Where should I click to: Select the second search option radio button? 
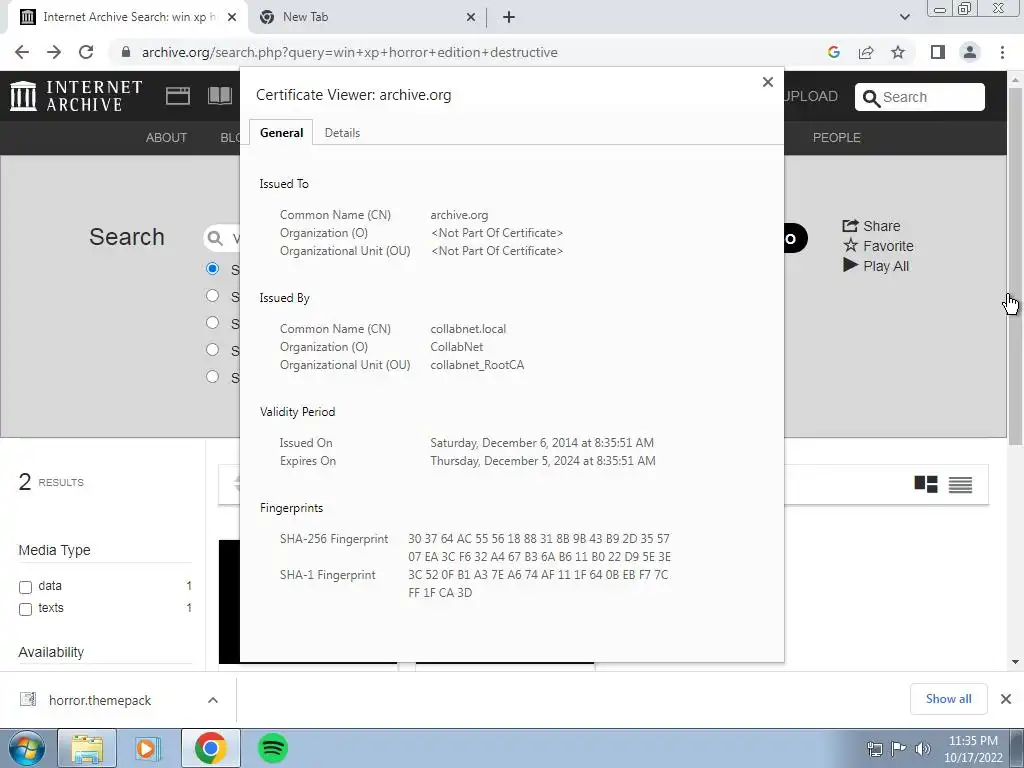point(212,296)
